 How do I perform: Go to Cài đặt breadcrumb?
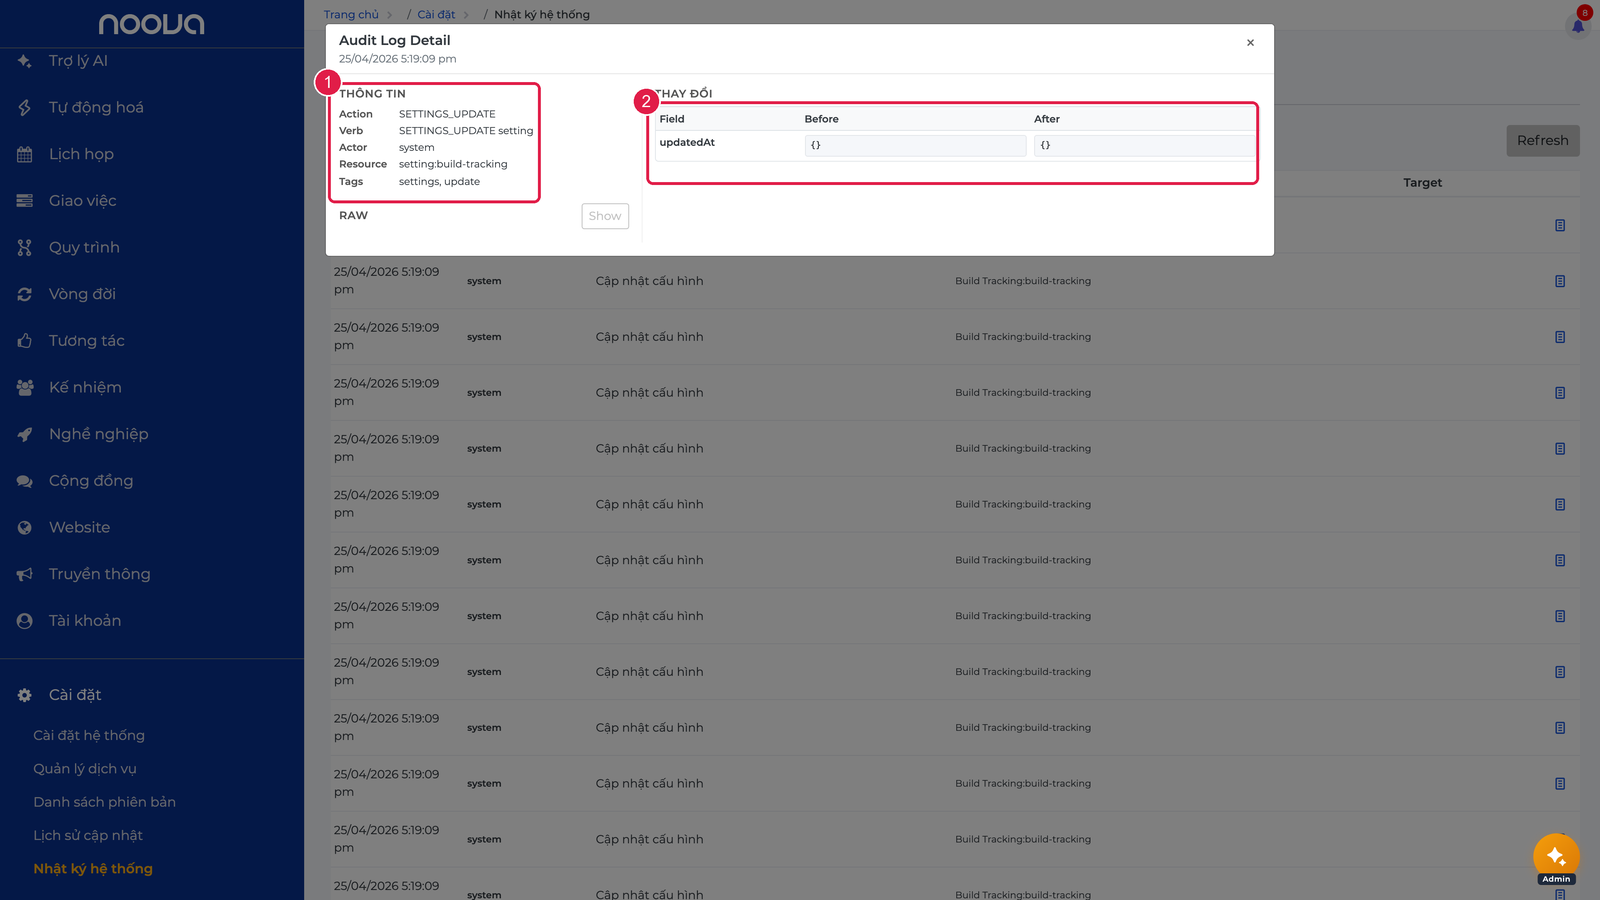pyautogui.click(x=436, y=15)
